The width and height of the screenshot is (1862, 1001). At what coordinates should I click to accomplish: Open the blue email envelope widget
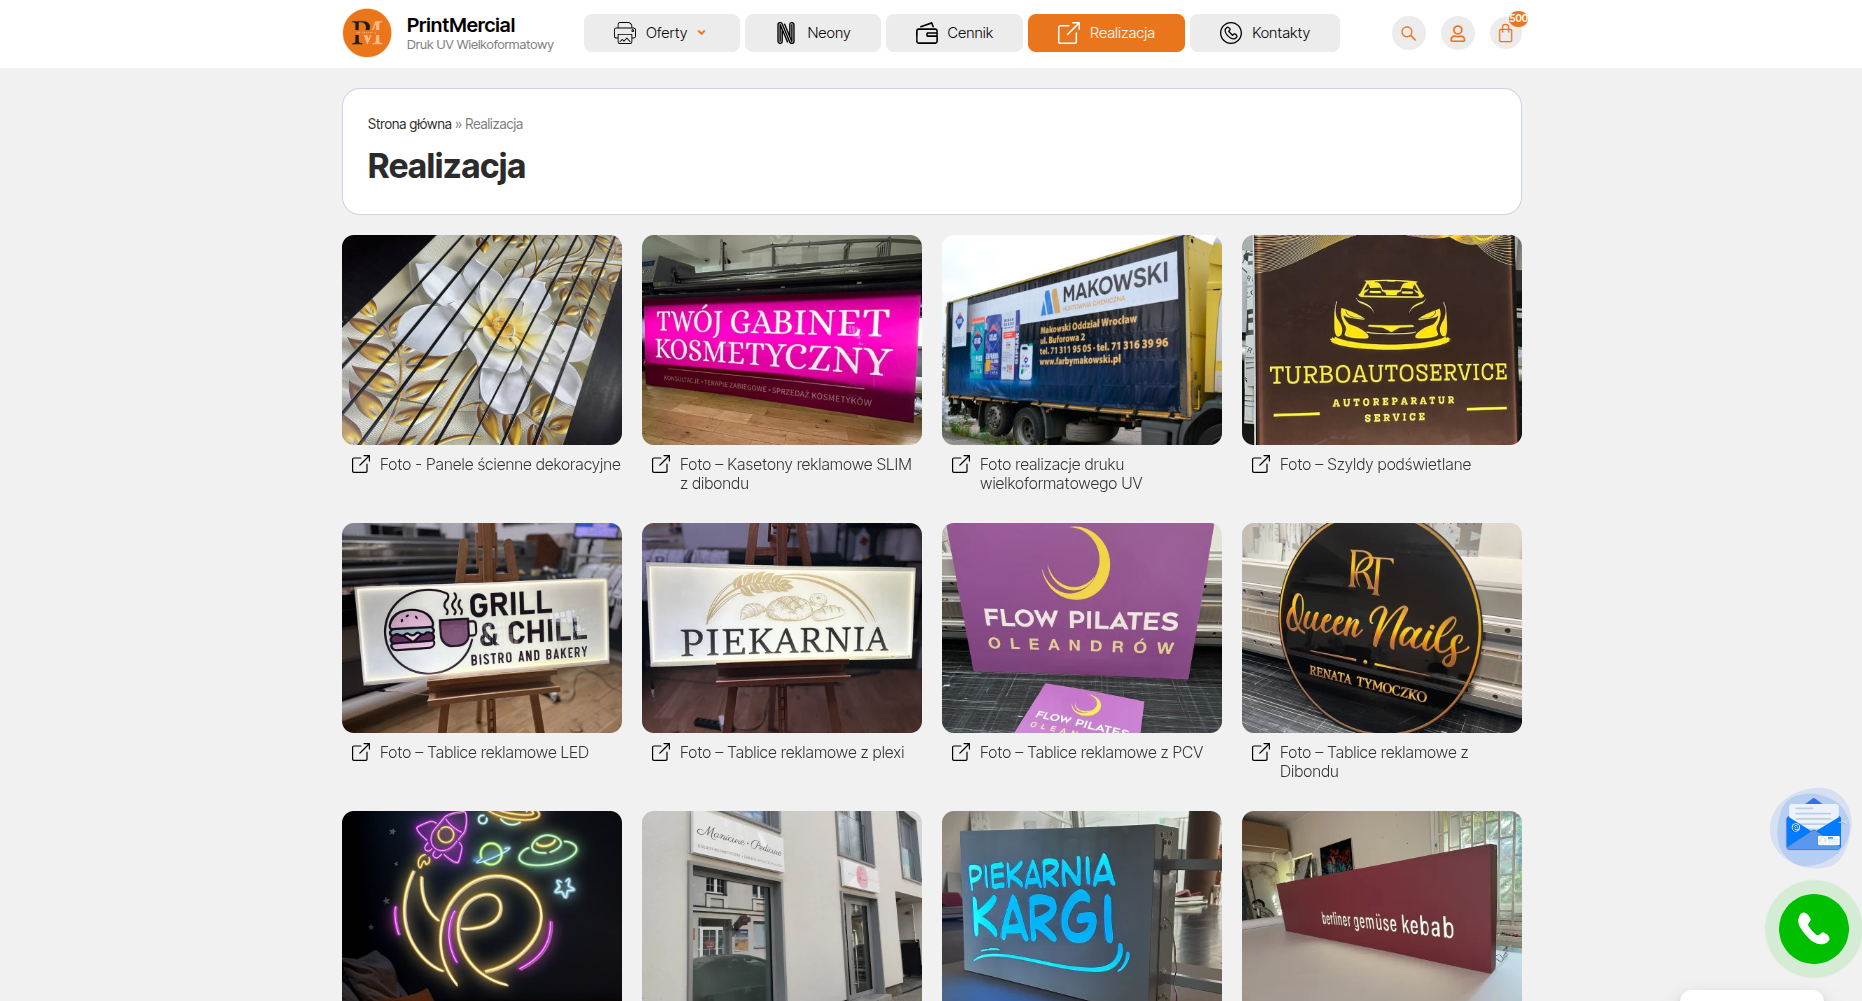1813,826
